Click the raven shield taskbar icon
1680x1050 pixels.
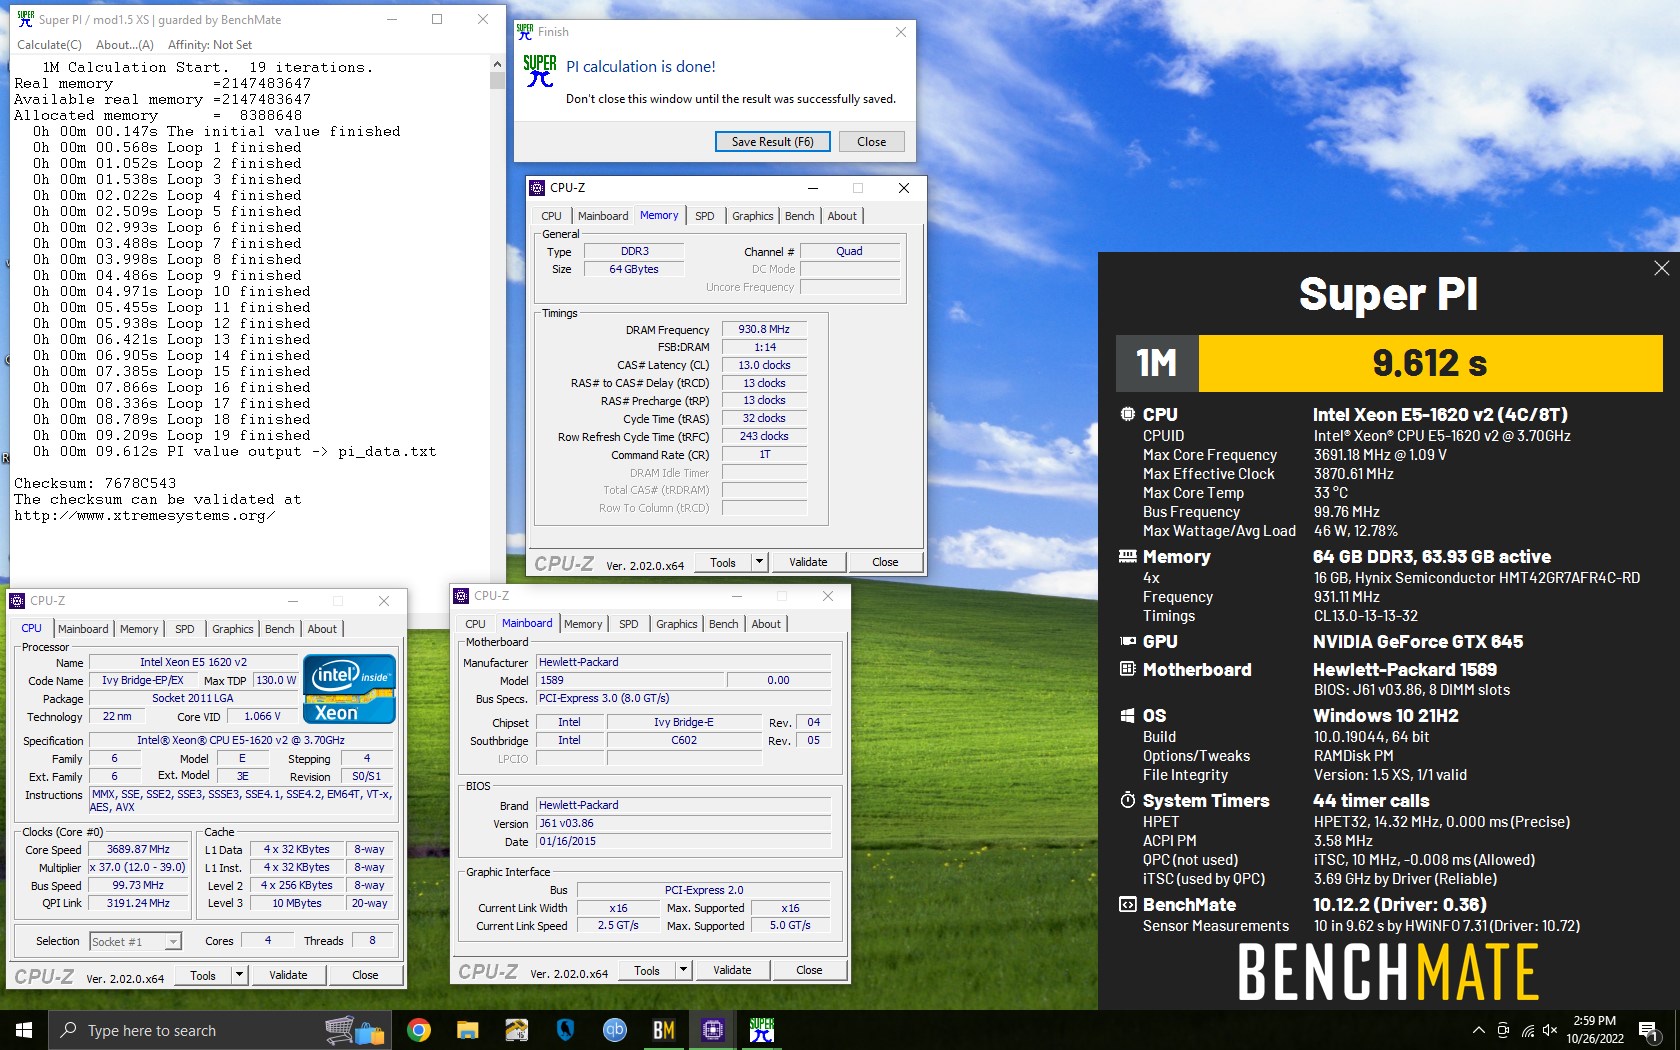coord(565,1030)
